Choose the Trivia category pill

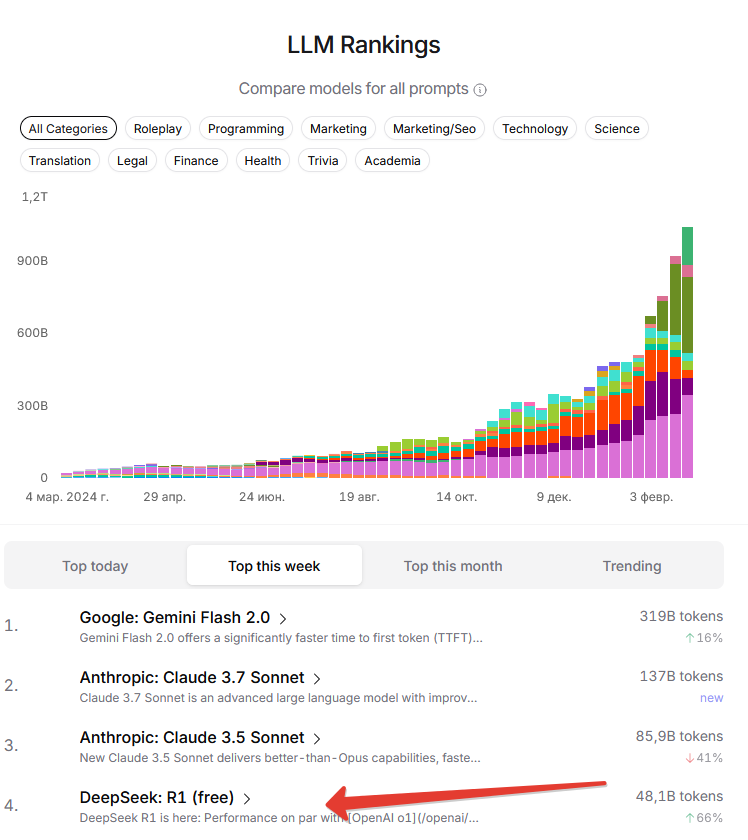pos(323,161)
